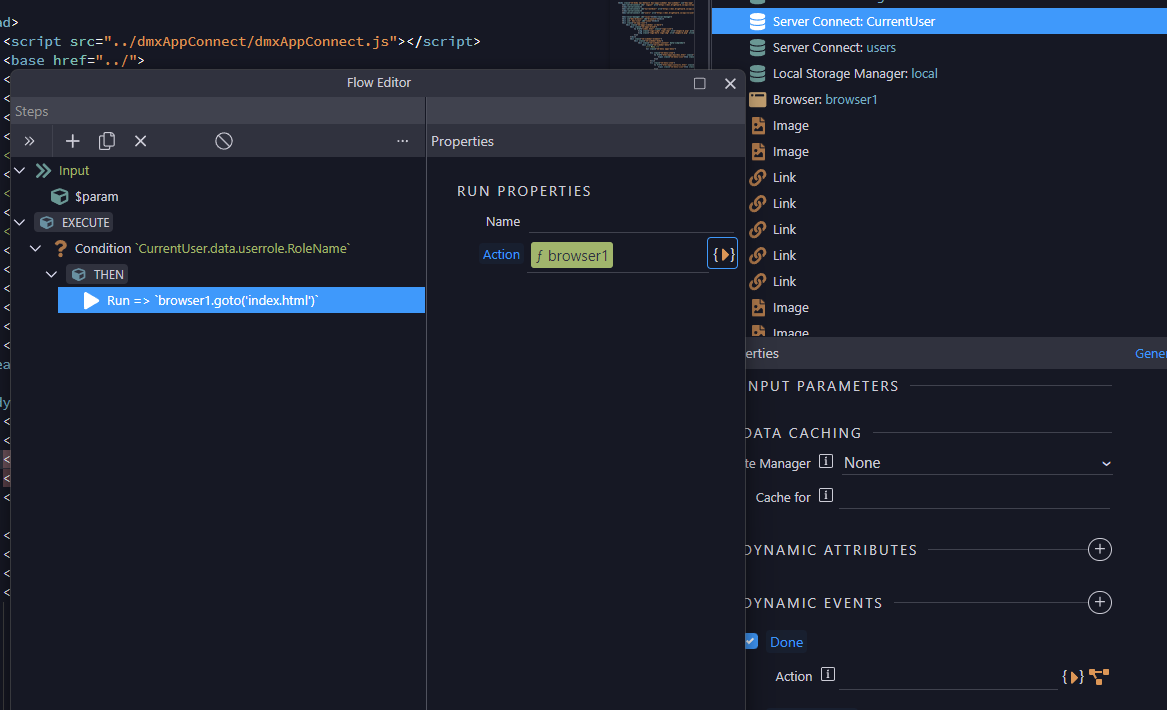Viewport: 1167px width, 710px height.
Task: Uncheck the Done event checkbox
Action: coord(750,641)
